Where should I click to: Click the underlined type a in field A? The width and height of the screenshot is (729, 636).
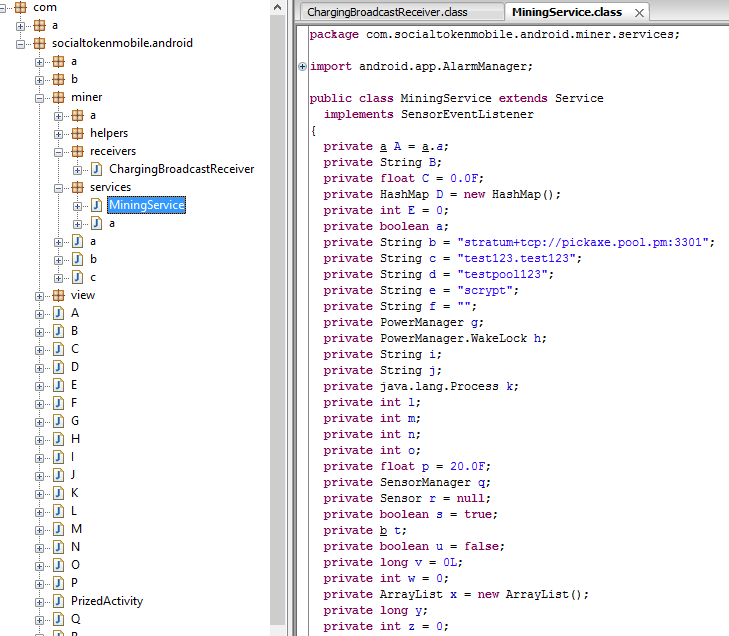384,146
